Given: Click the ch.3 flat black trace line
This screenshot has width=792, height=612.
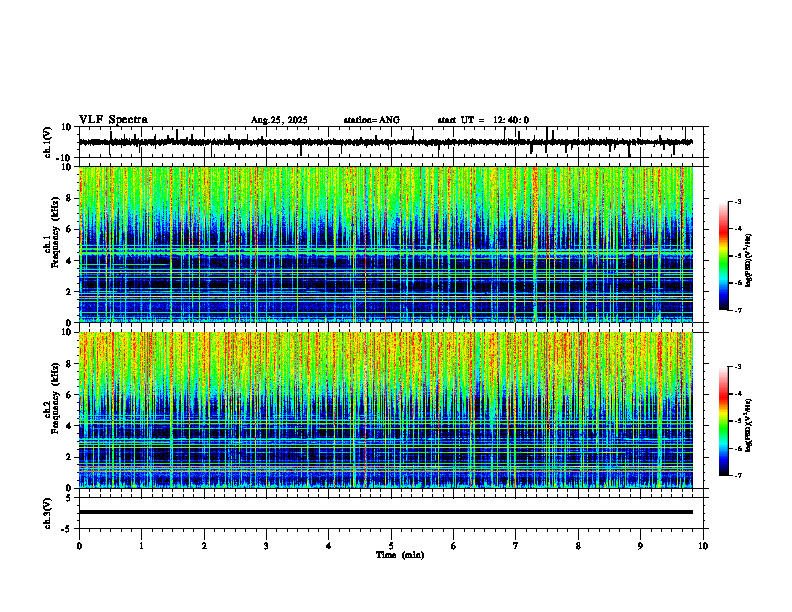Looking at the screenshot, I should click(x=385, y=512).
